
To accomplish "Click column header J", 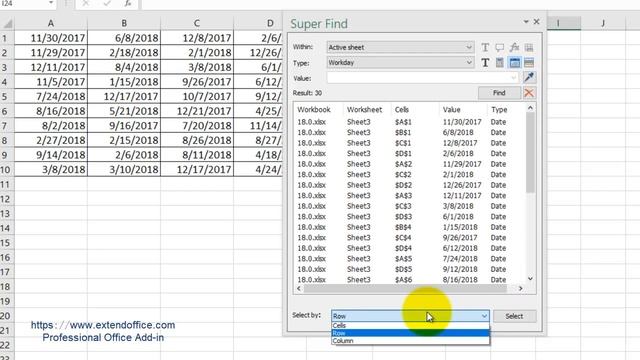I will point(603,23).
